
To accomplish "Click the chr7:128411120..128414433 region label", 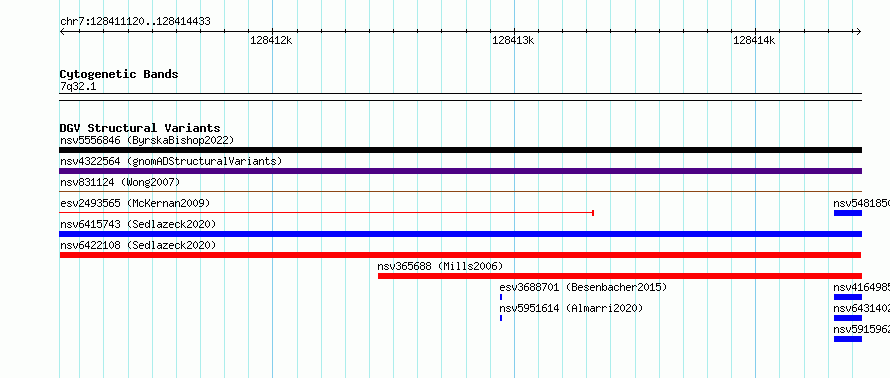I will 135,22.
